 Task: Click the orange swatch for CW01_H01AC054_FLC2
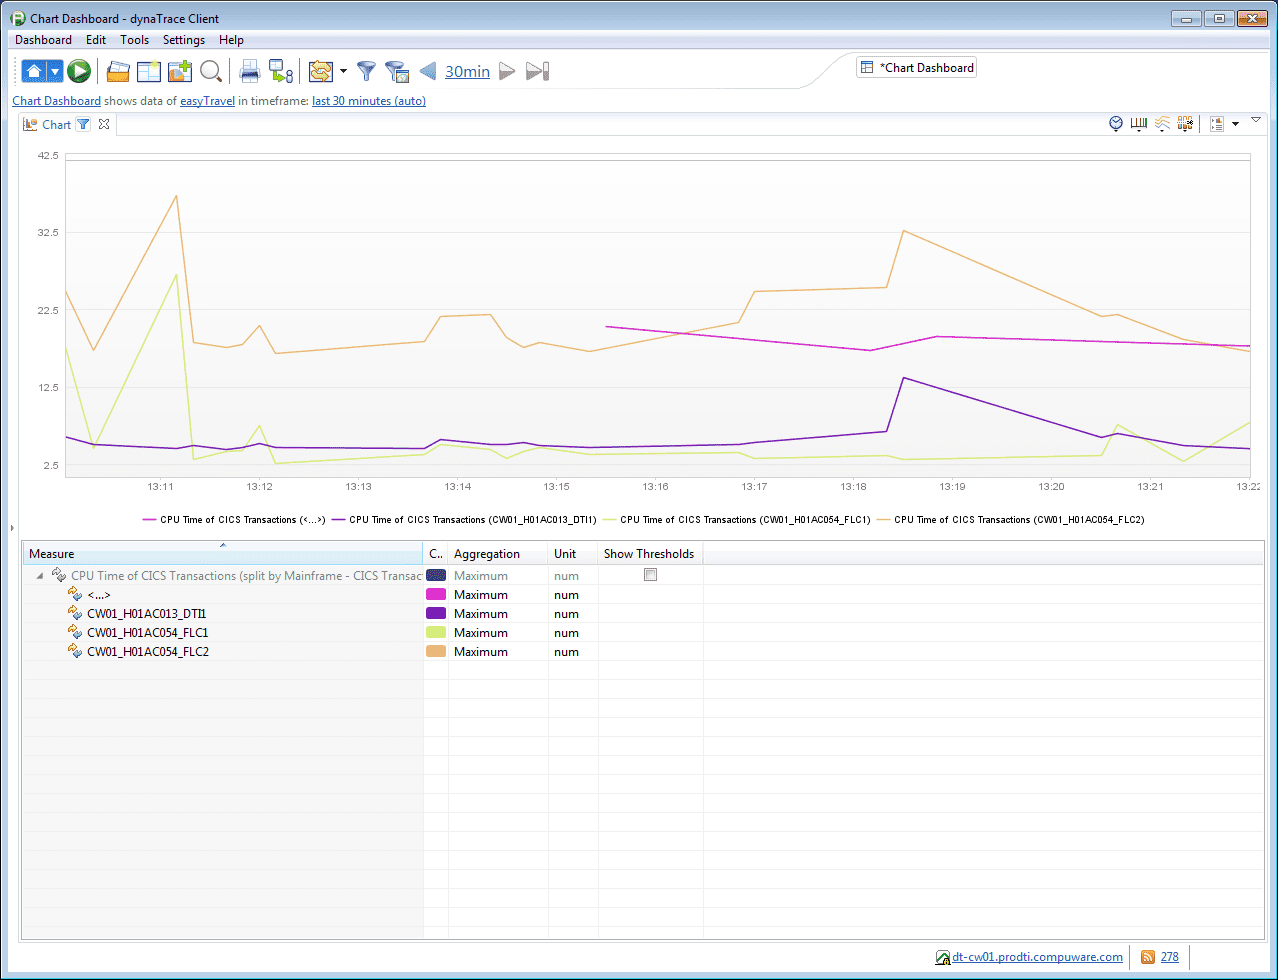436,651
